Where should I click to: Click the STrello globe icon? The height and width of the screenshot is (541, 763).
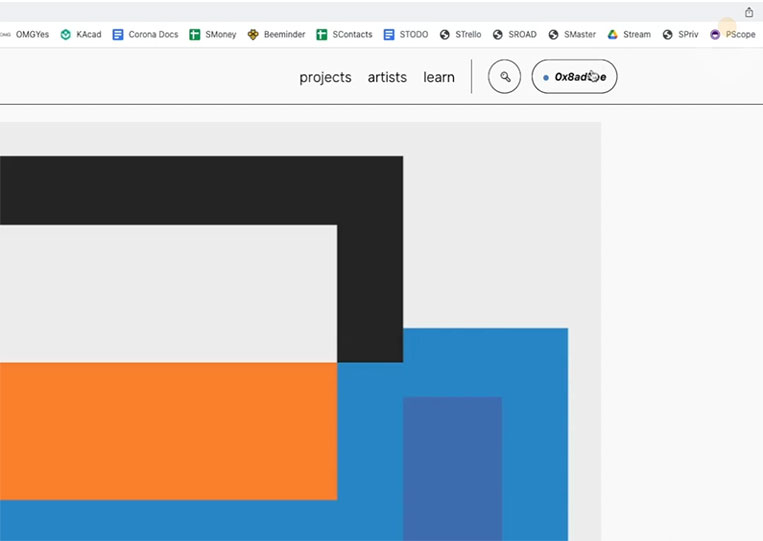tap(444, 35)
